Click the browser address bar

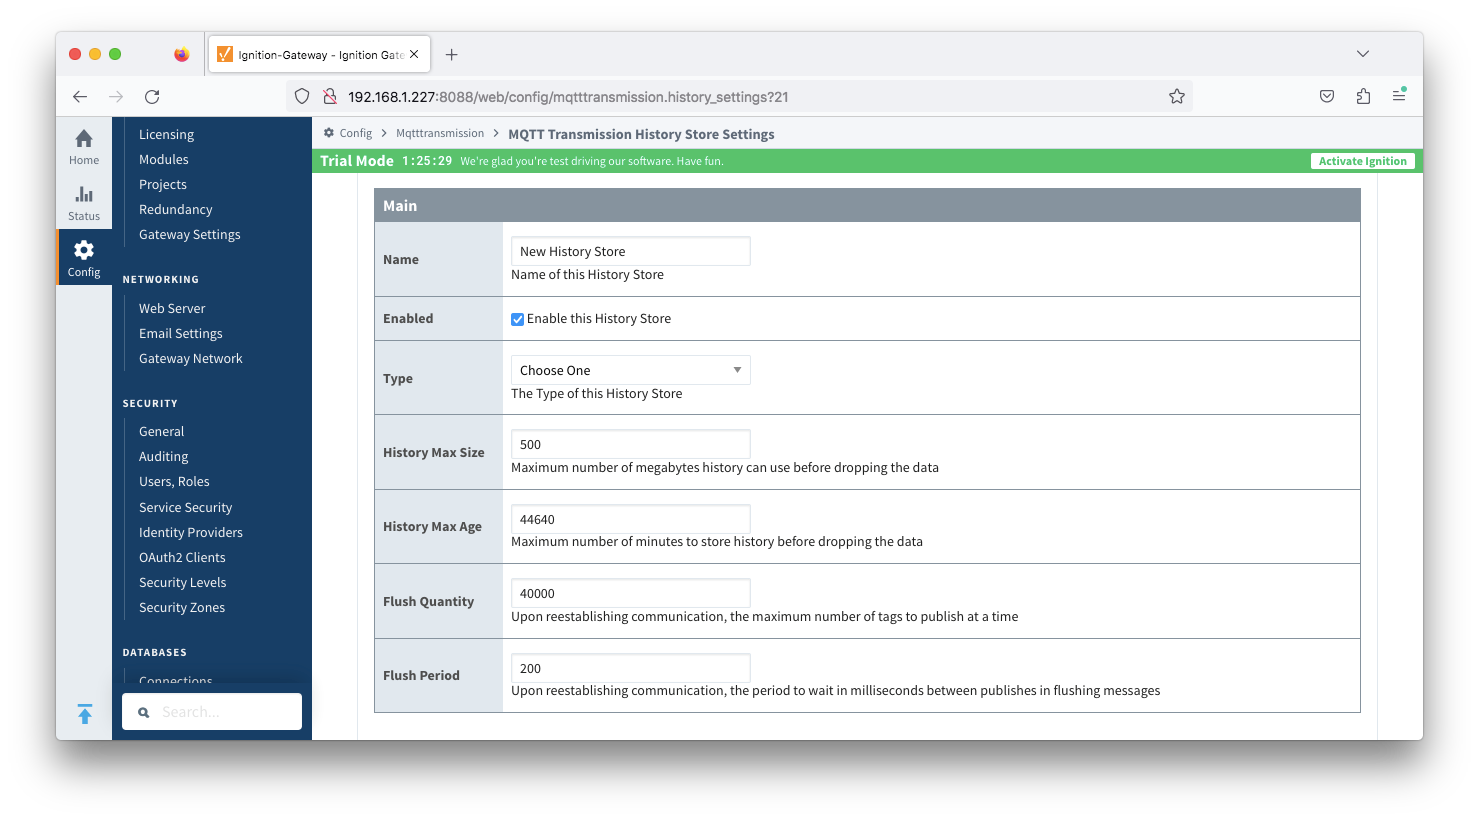point(740,97)
